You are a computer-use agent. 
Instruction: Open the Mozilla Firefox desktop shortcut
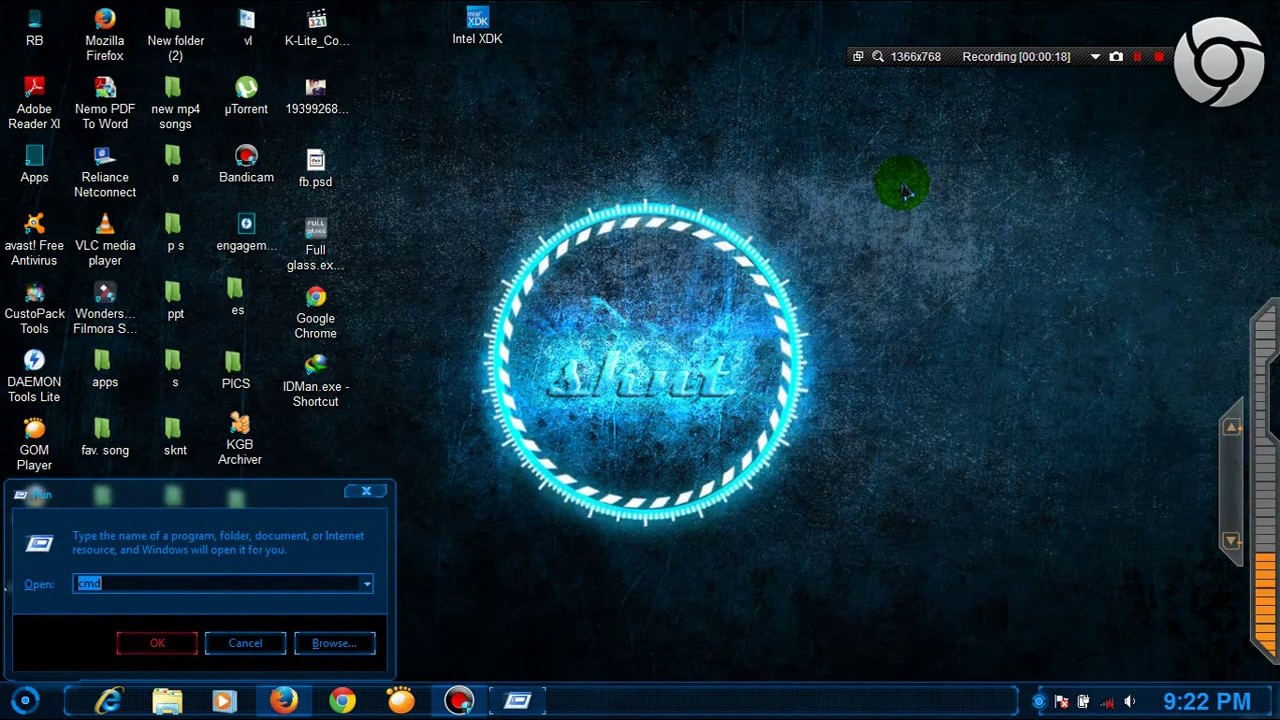coord(105,35)
